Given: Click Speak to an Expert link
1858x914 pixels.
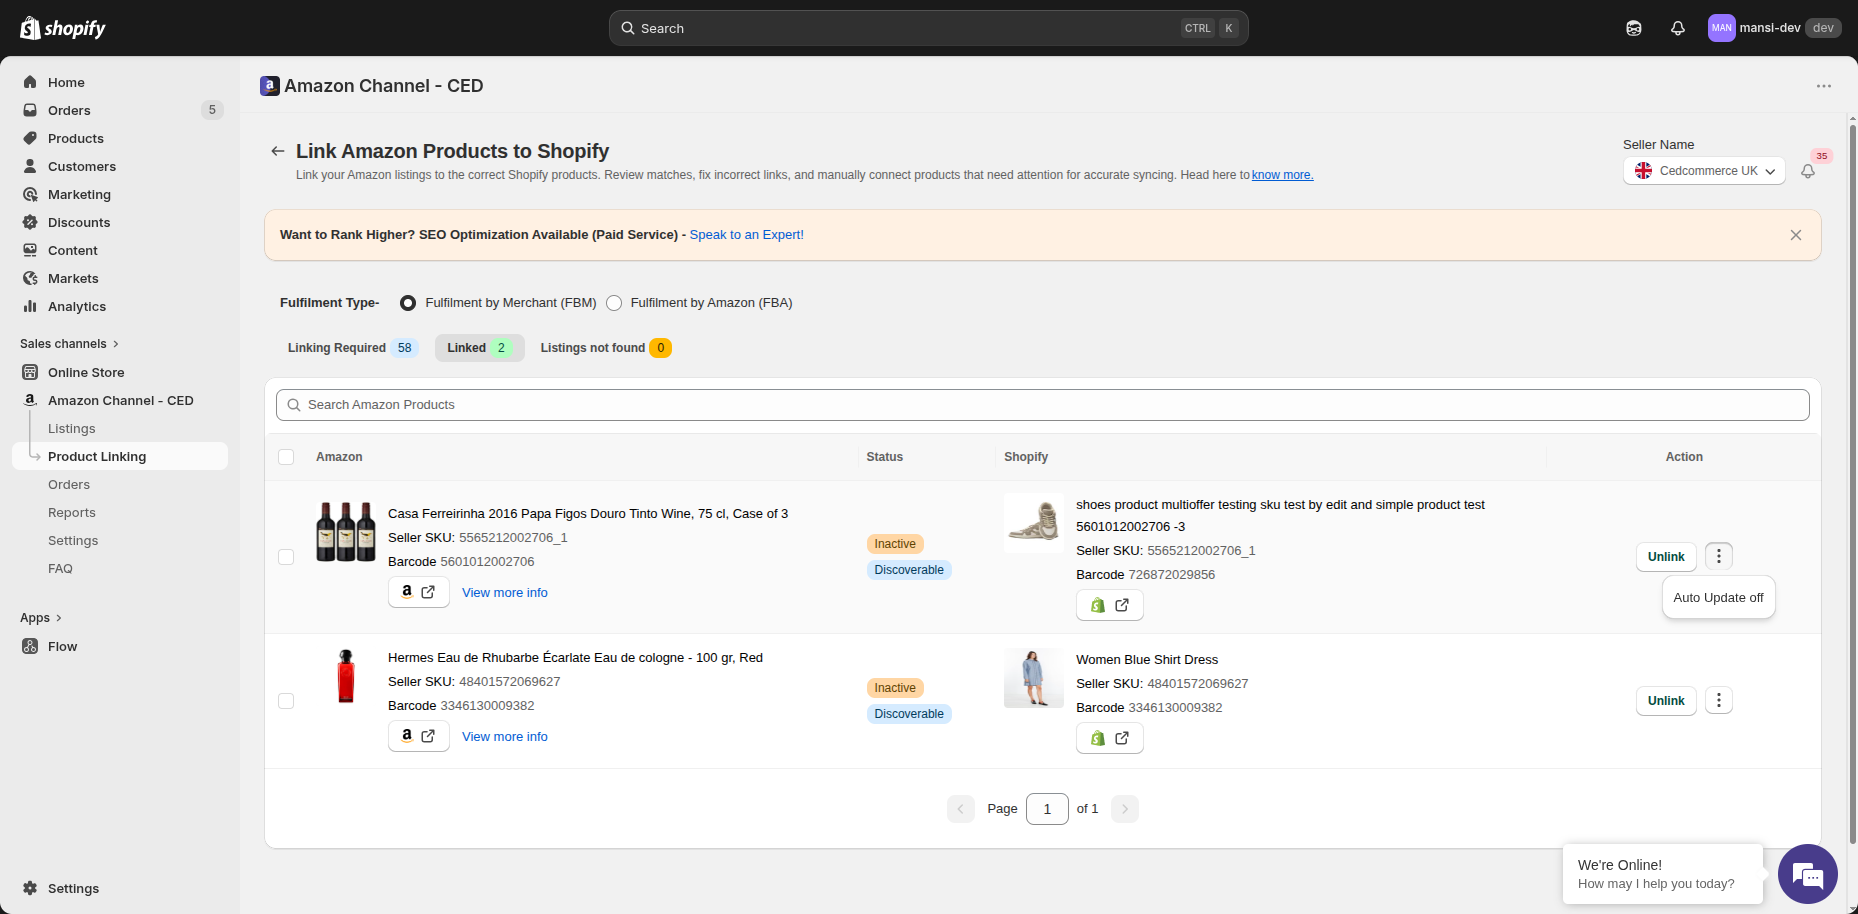Looking at the screenshot, I should 747,235.
